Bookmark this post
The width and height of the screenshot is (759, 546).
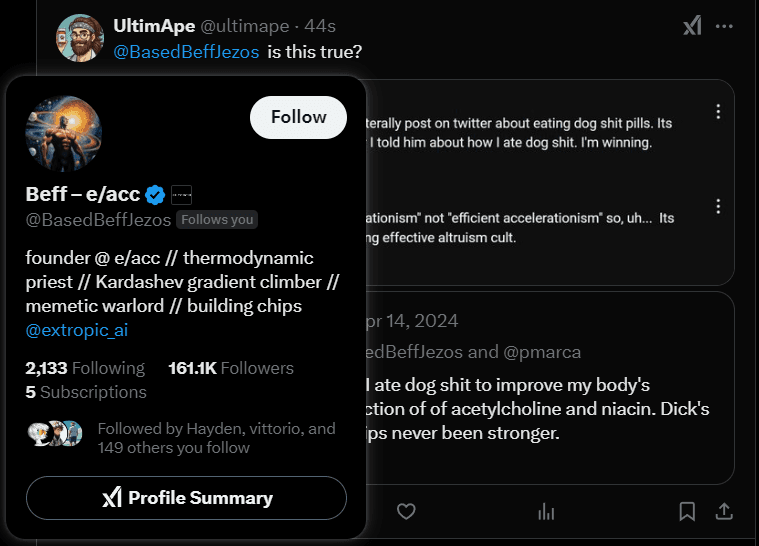(687, 511)
